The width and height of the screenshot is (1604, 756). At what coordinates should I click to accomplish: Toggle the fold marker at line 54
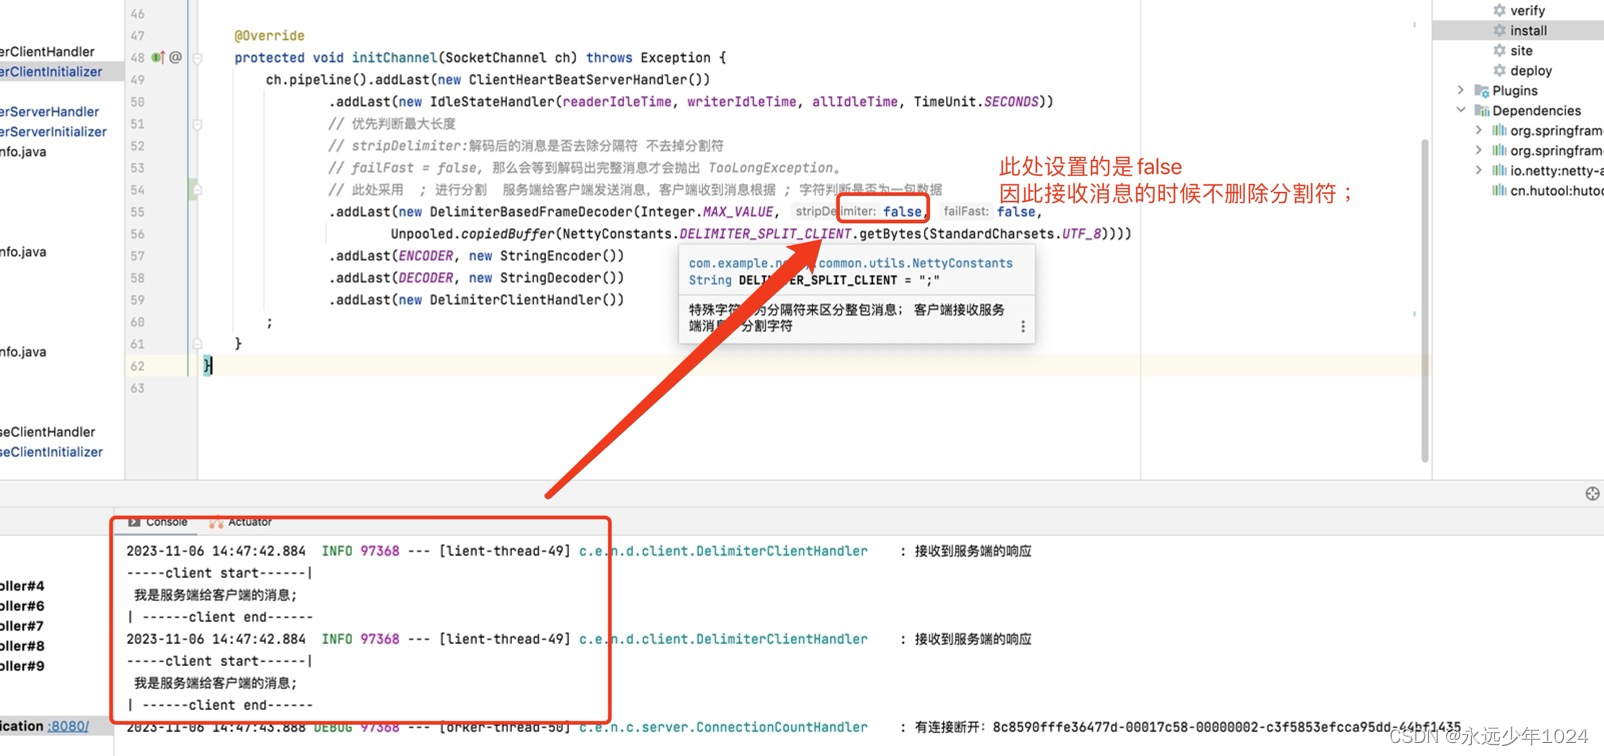pos(197,189)
